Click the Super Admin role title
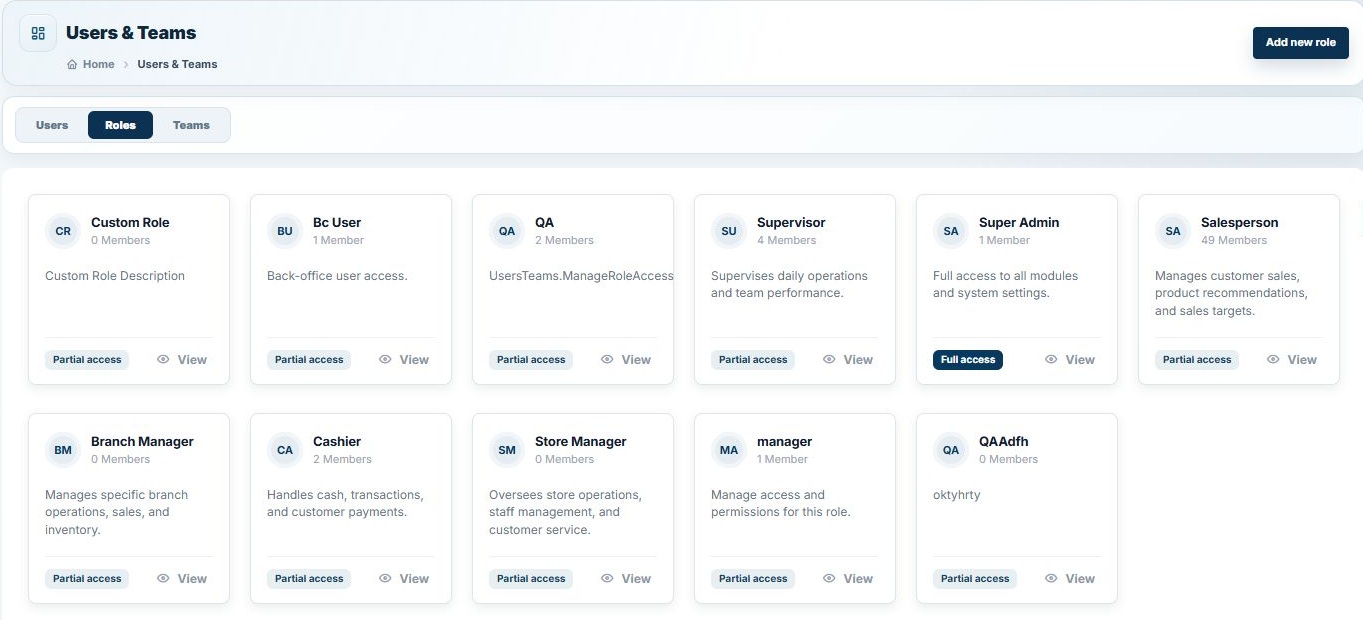Viewport: 1363px width, 620px height. coord(1019,223)
